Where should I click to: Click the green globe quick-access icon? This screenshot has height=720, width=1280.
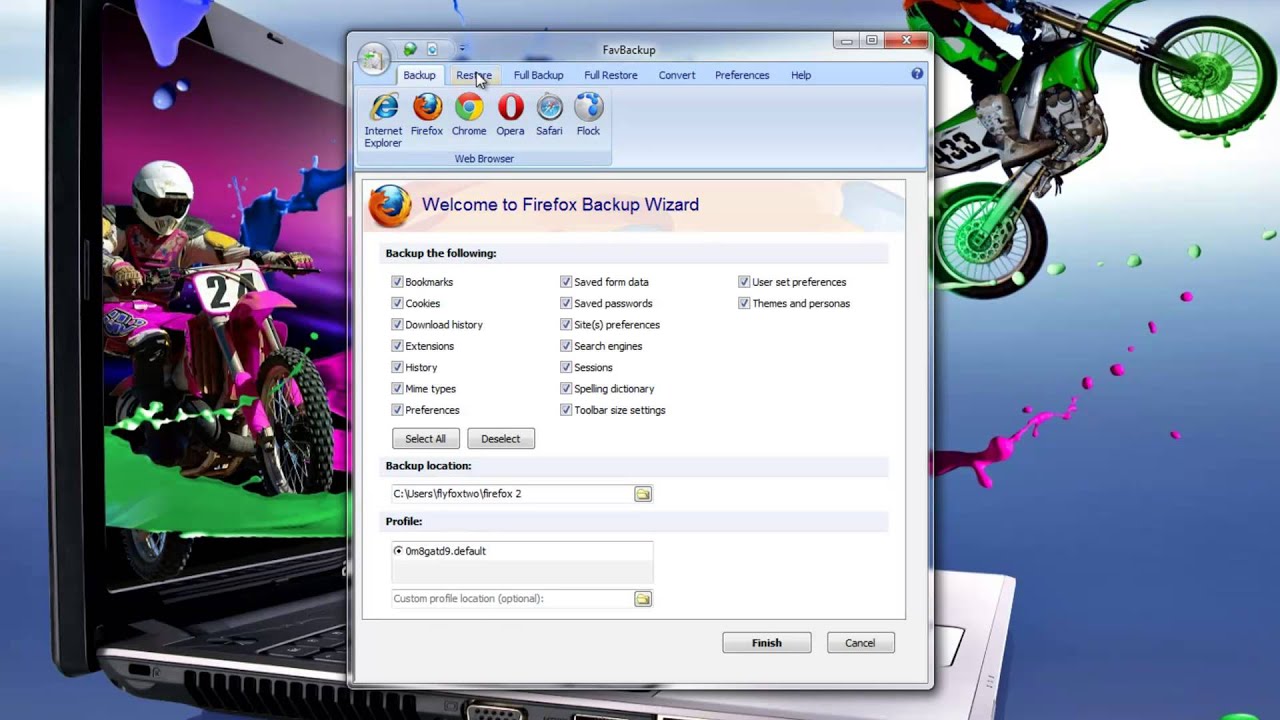[410, 49]
